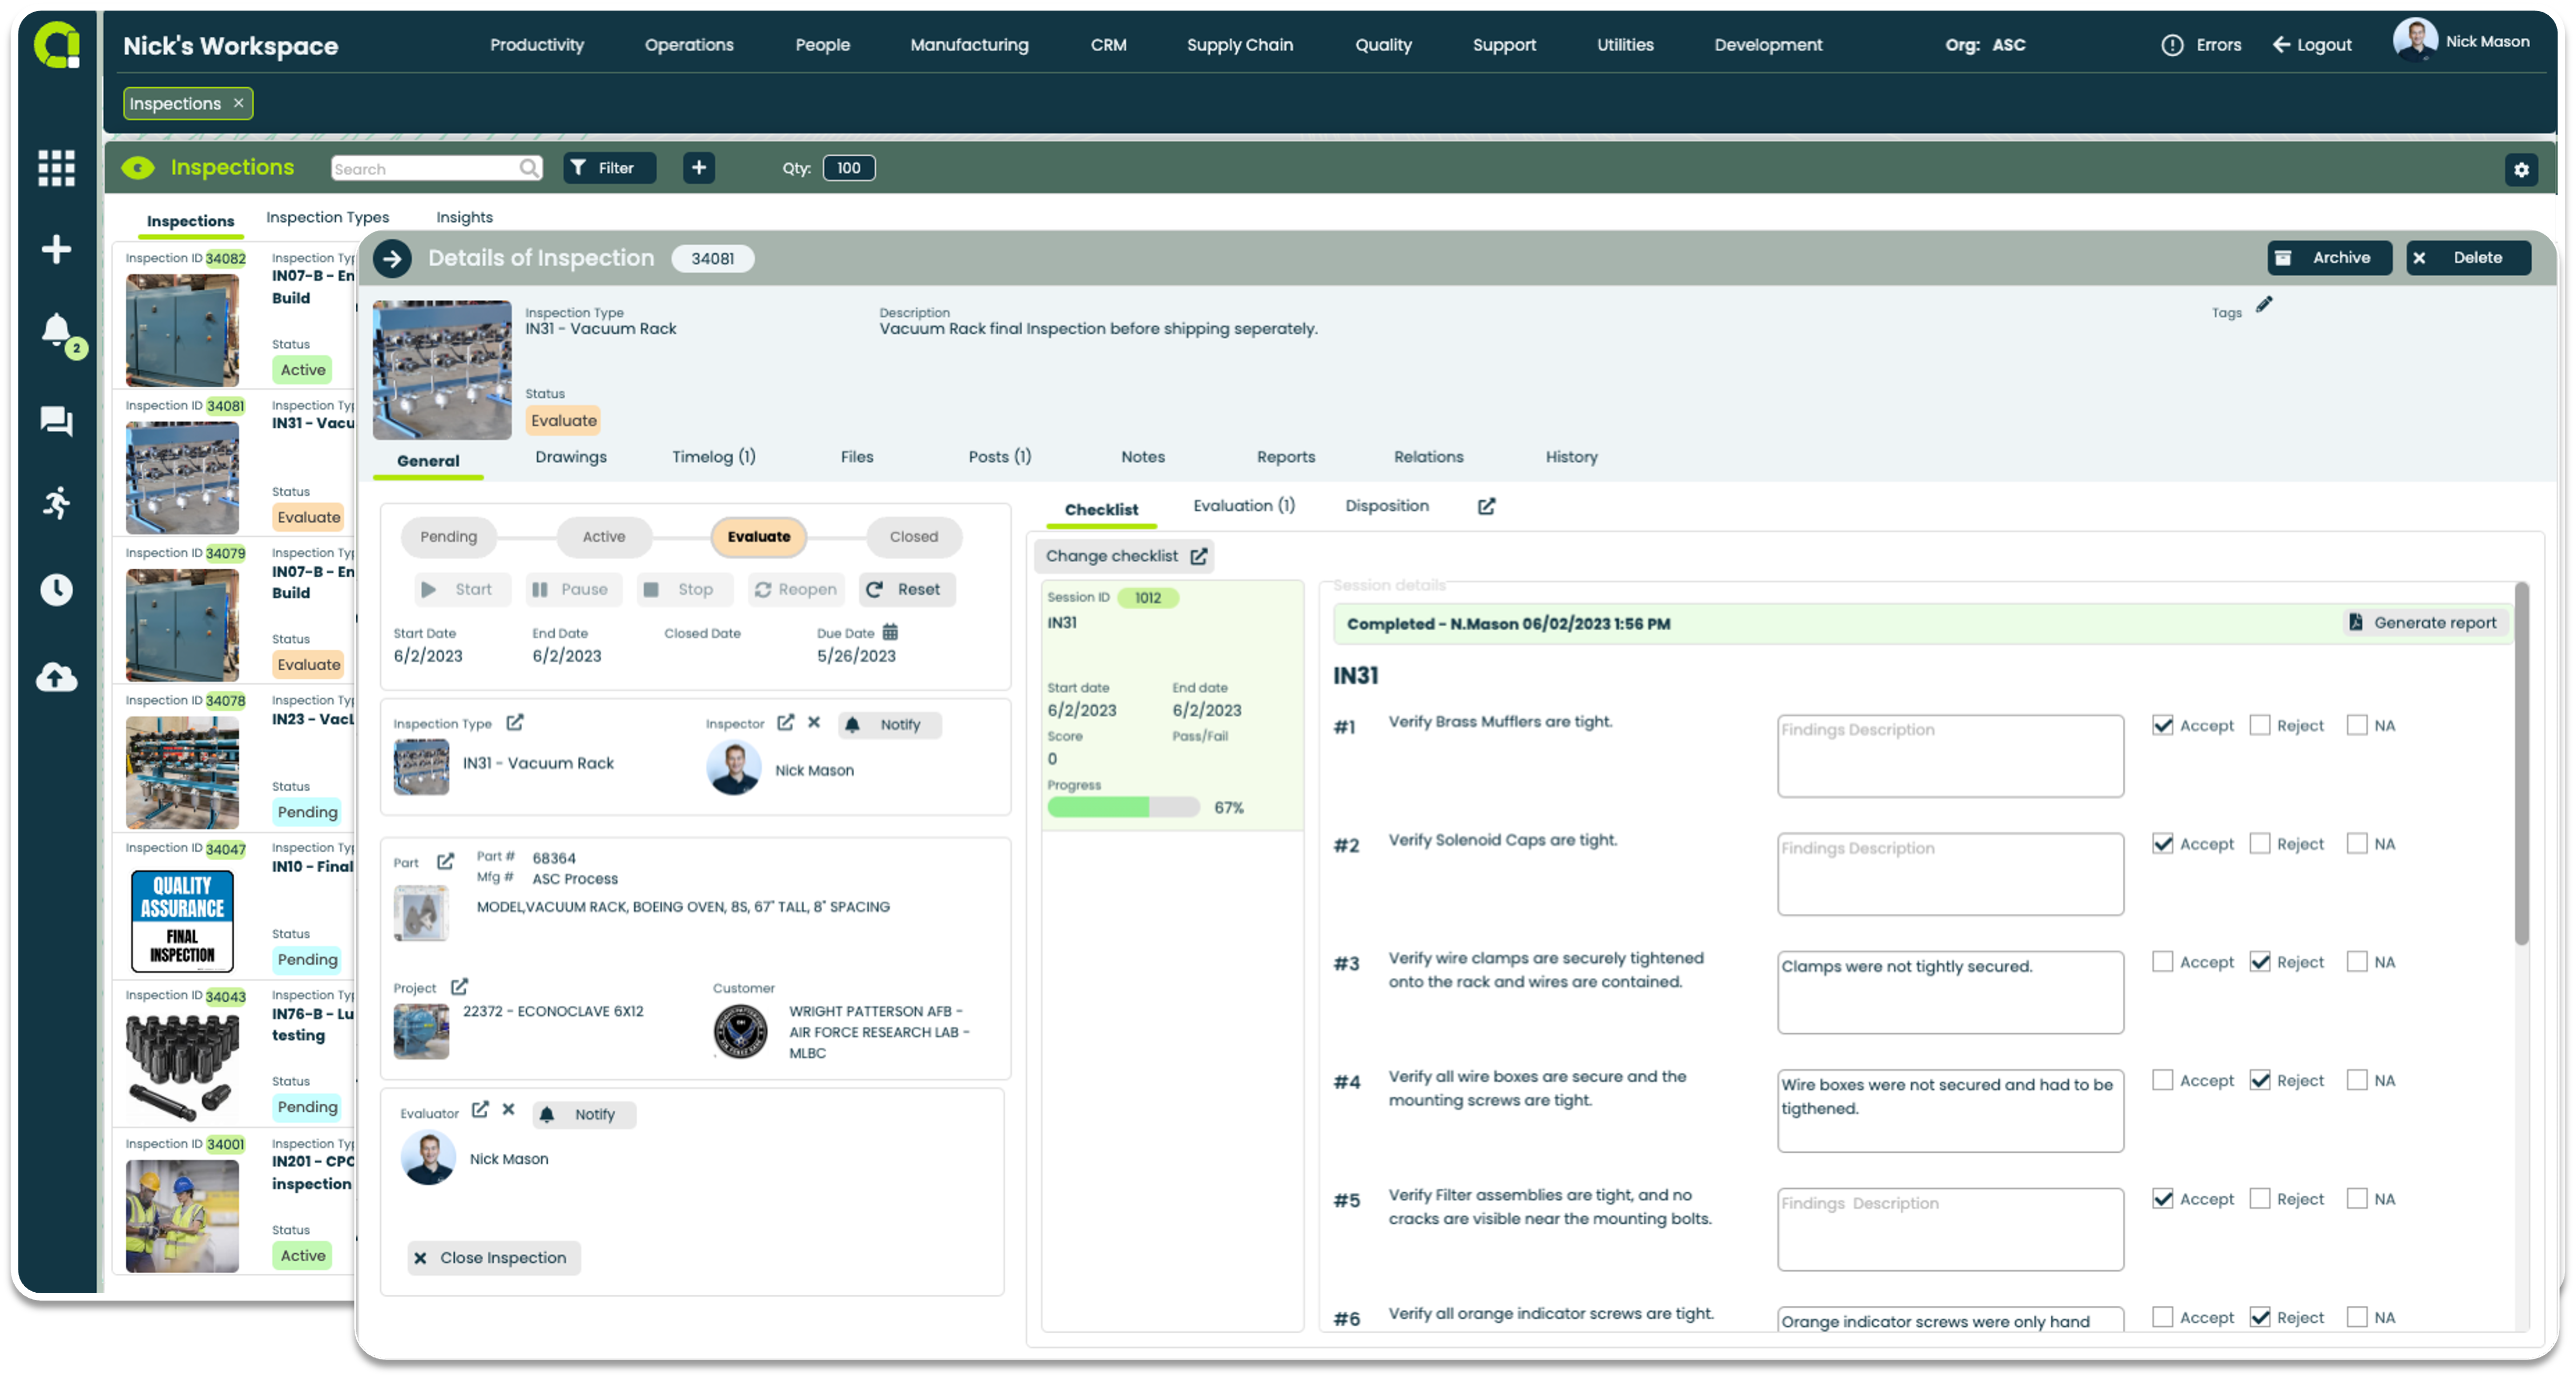The height and width of the screenshot is (1379, 2576).
Task: Click the plus icon in left sidebar
Action: [56, 249]
